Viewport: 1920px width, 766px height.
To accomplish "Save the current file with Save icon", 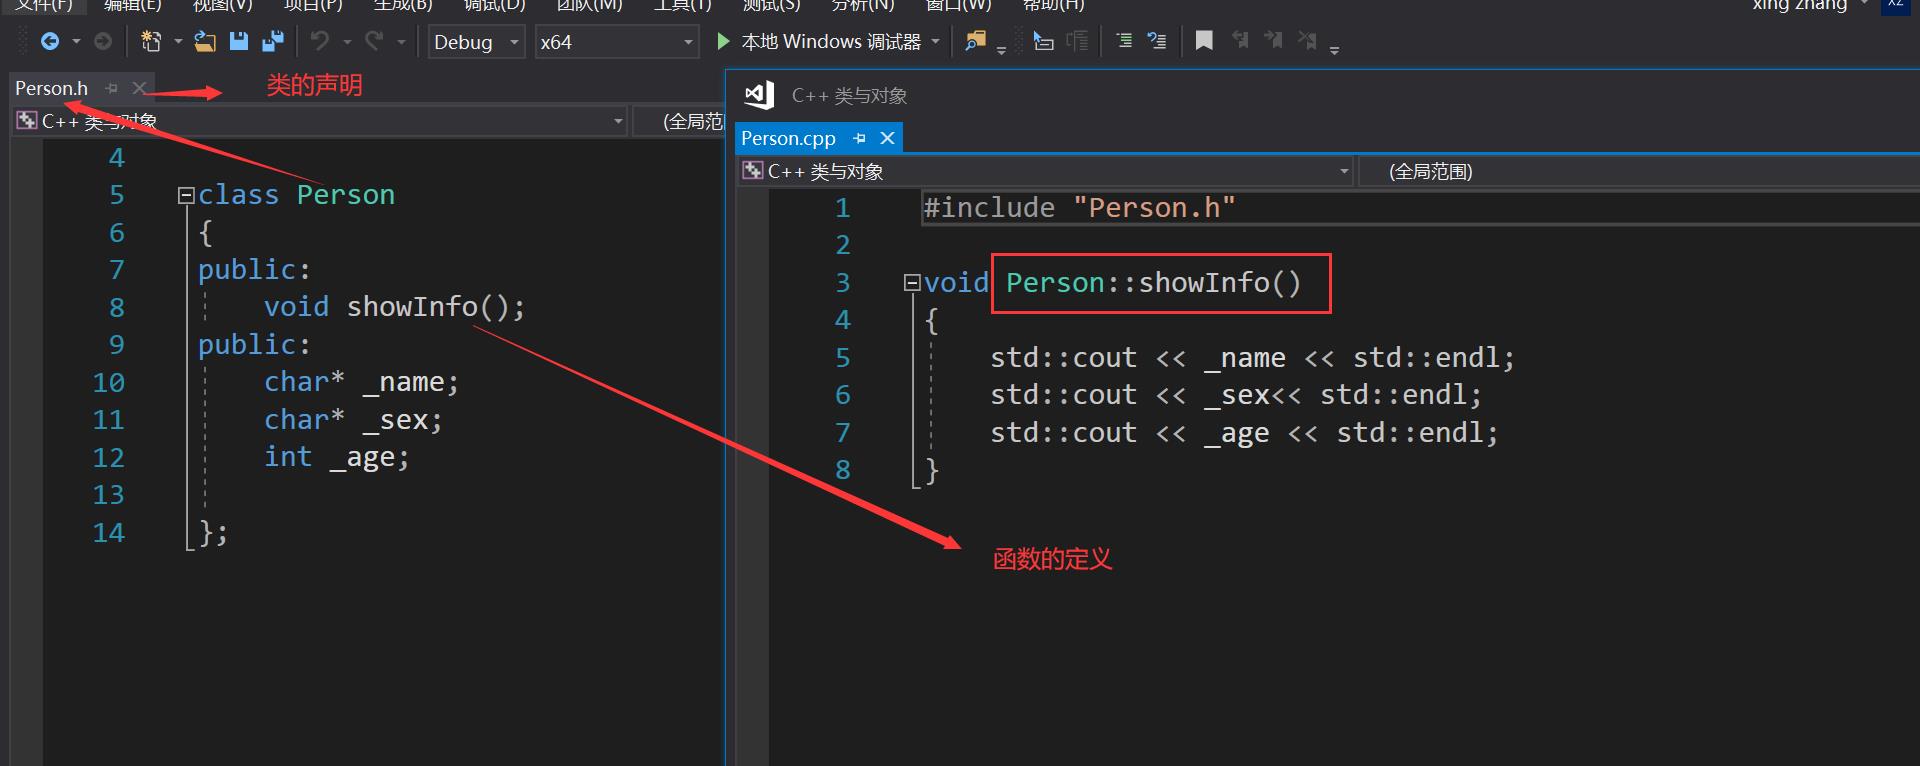I will 238,41.
